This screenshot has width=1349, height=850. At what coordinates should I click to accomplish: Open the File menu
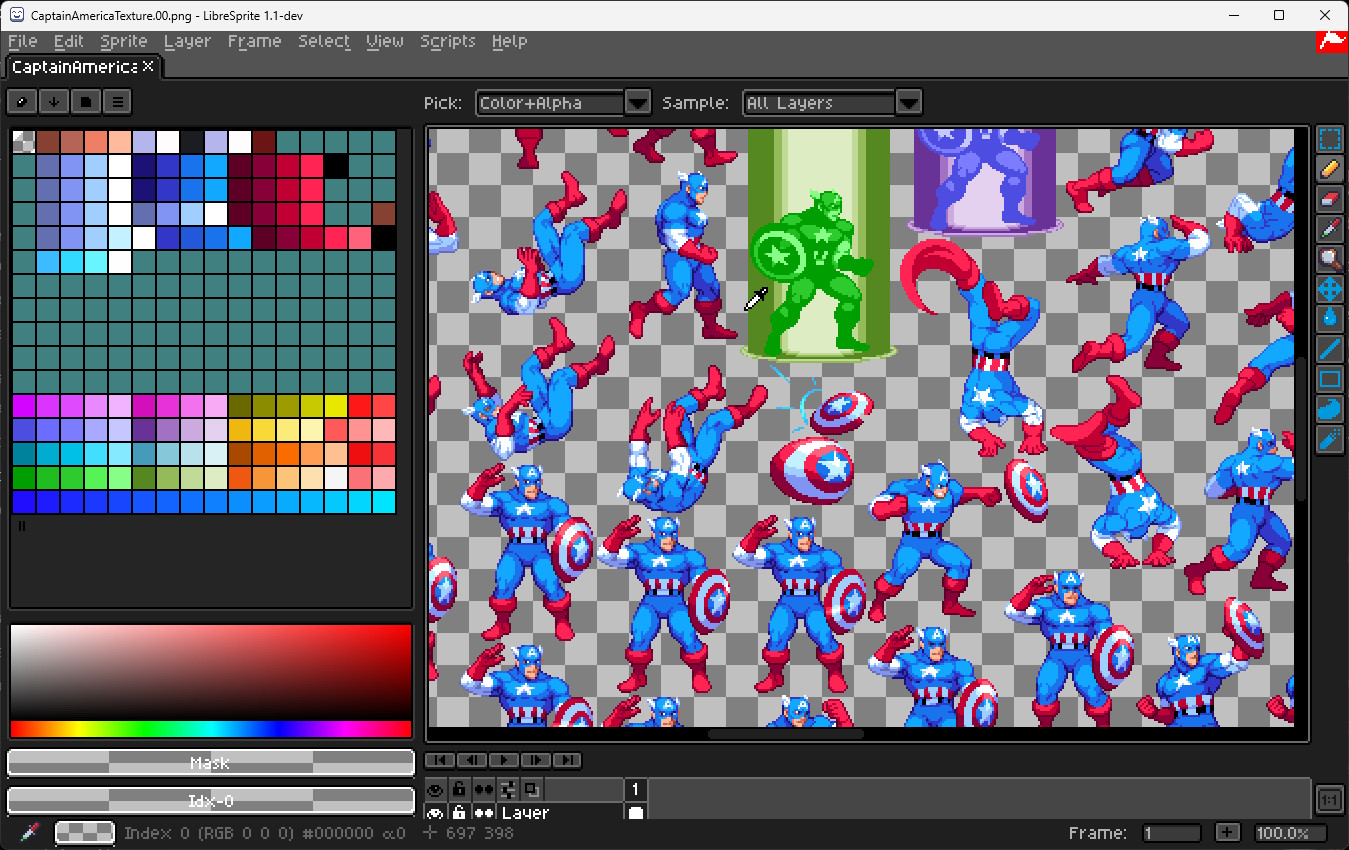tap(22, 41)
